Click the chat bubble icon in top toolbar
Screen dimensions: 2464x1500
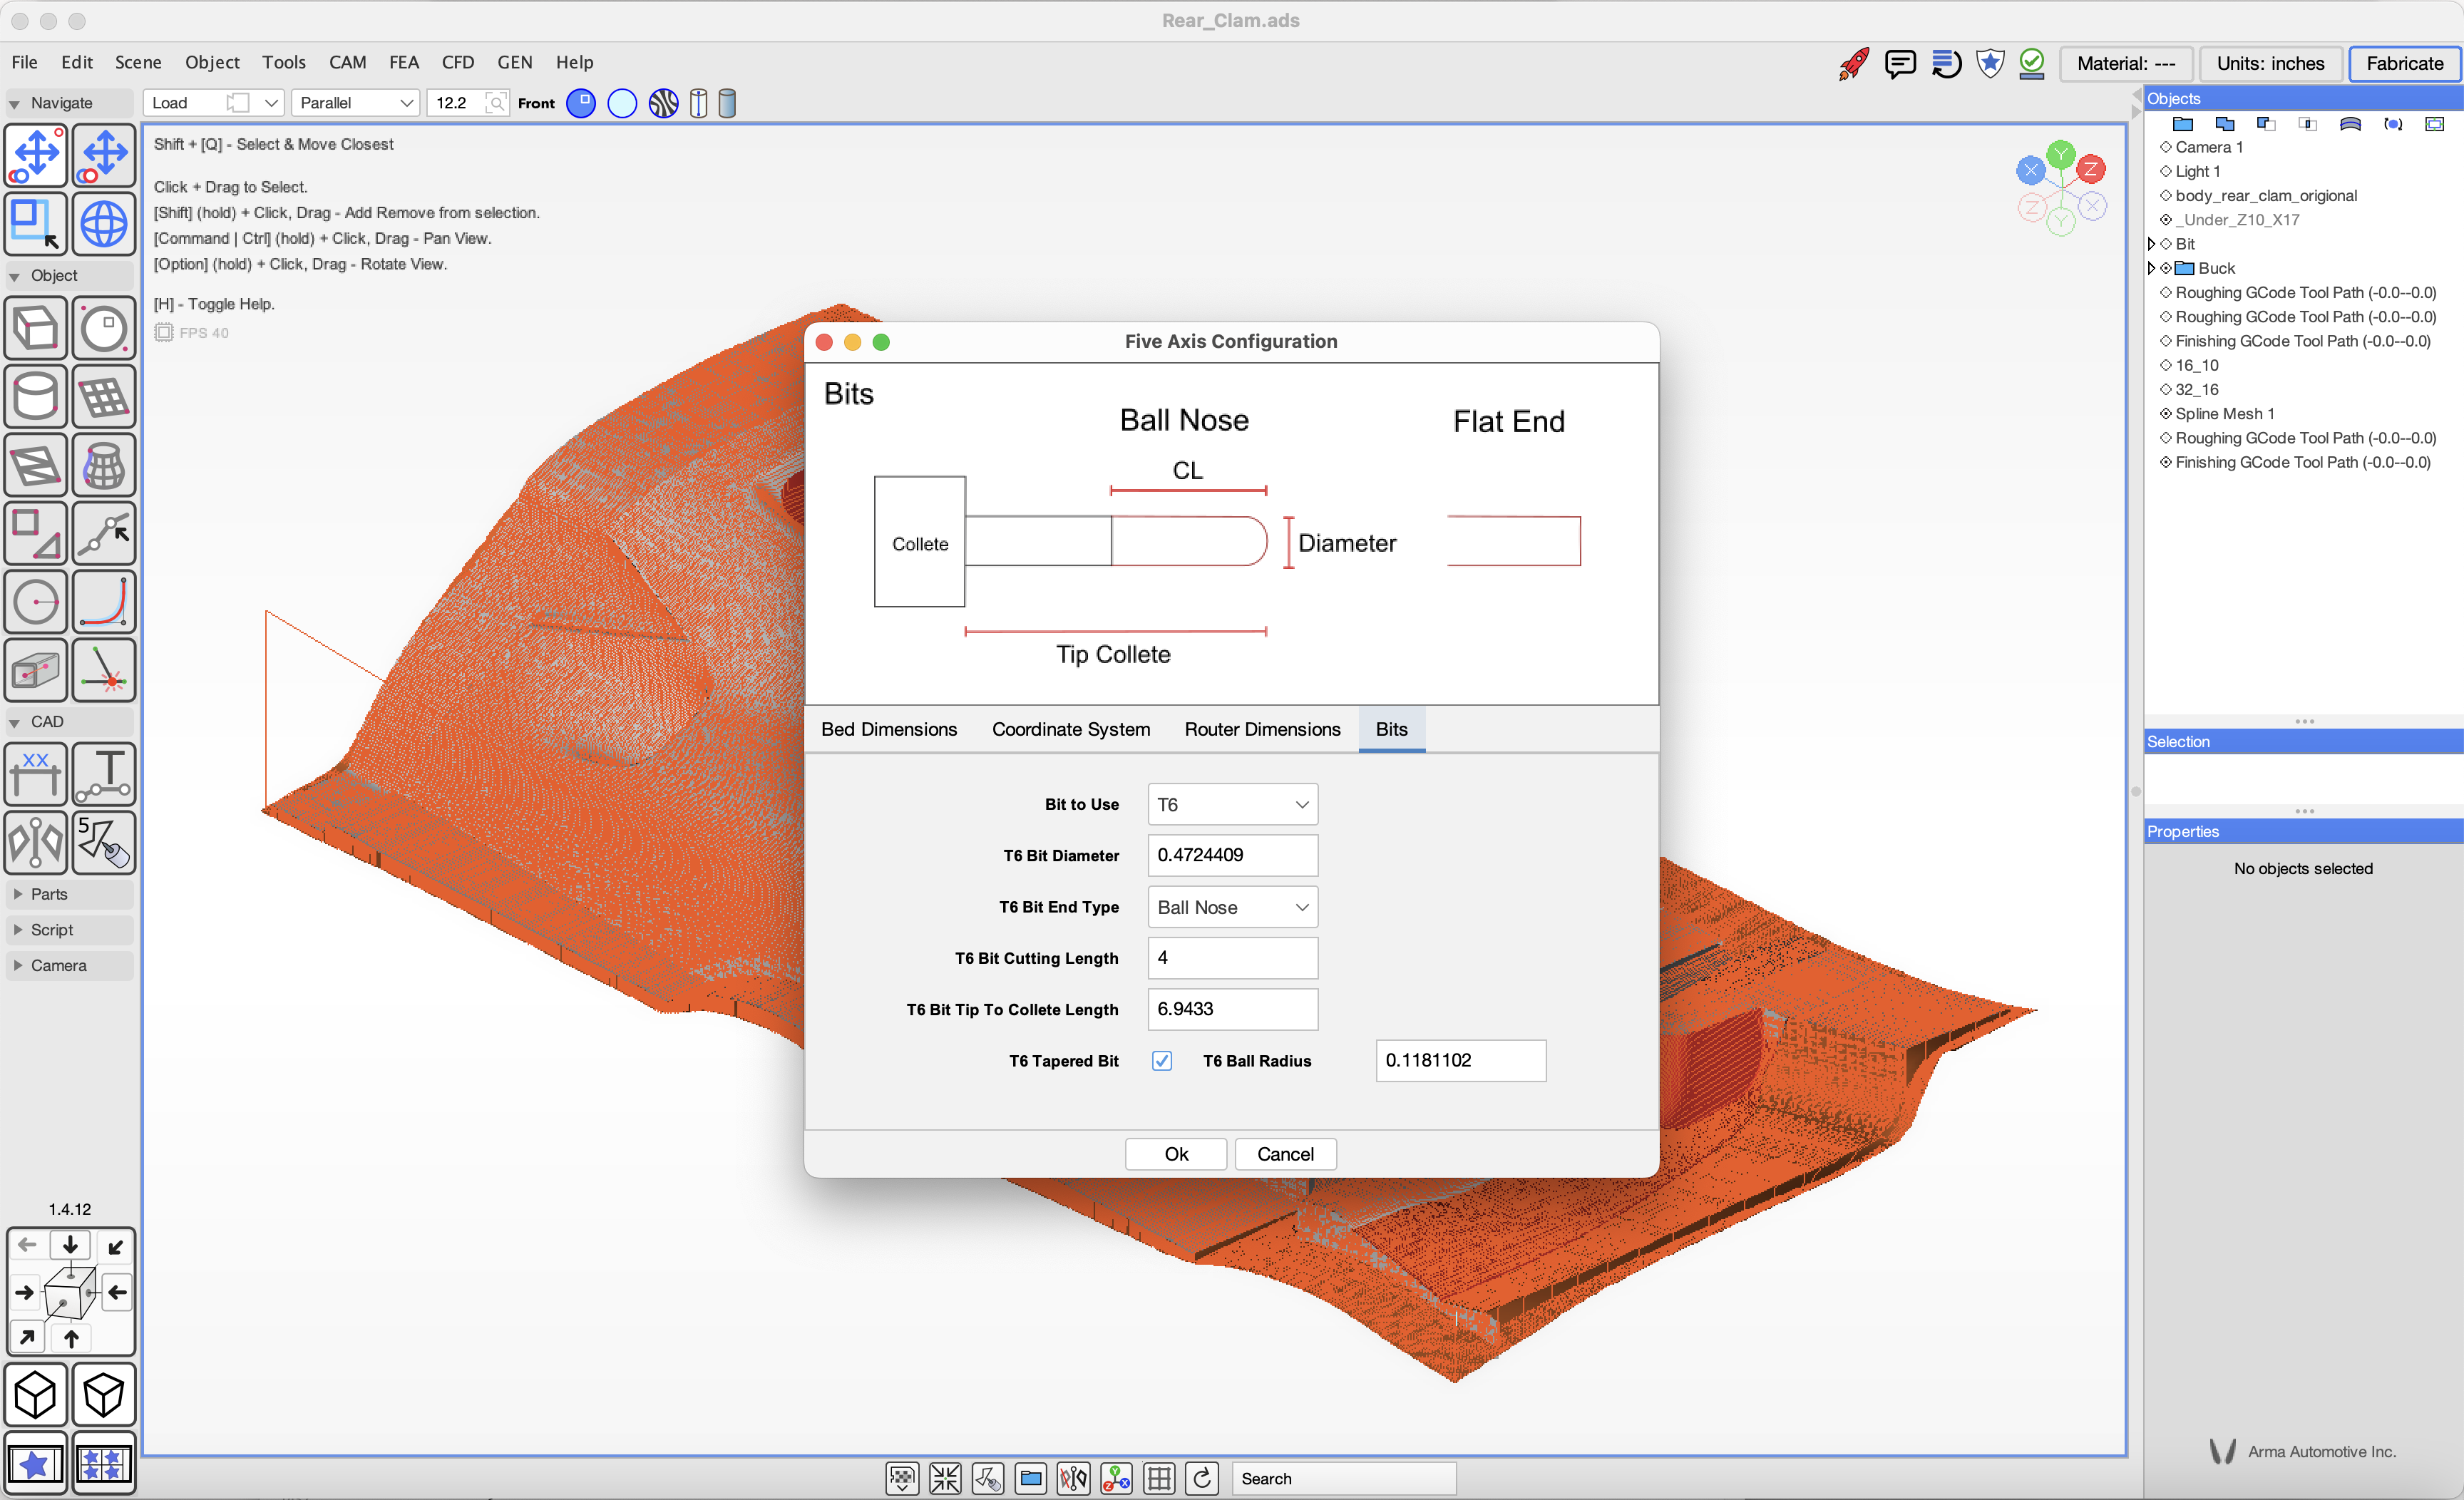point(1899,63)
